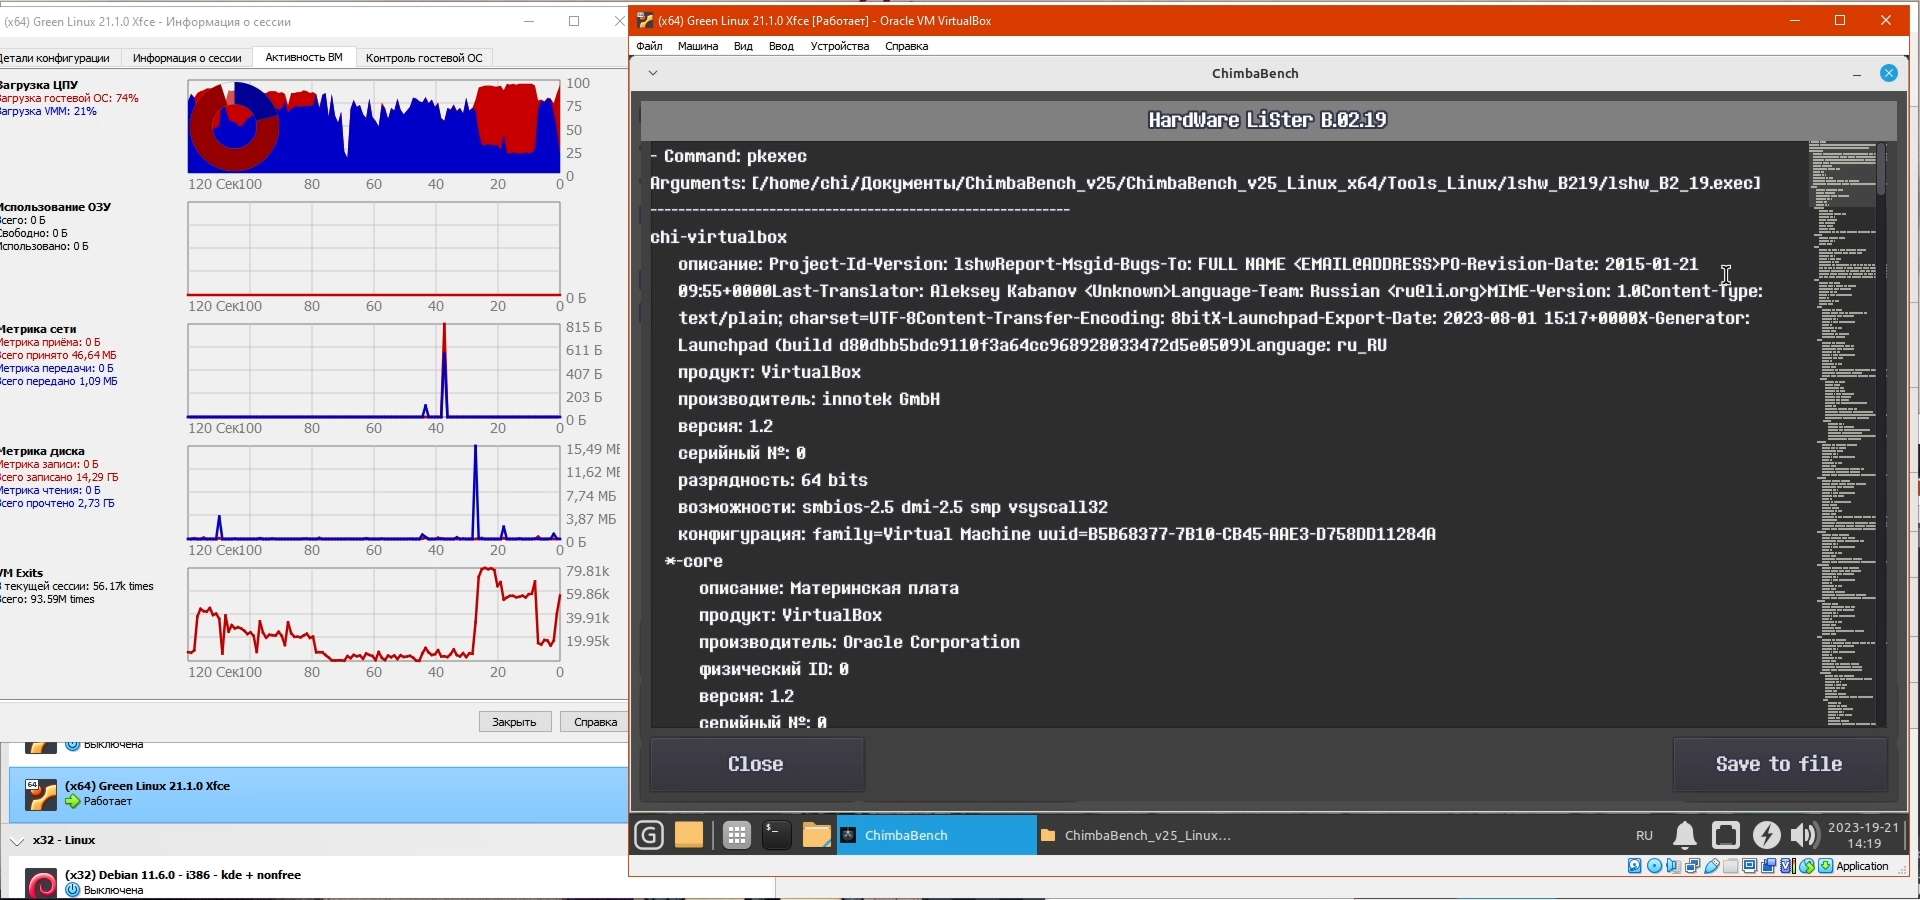Image resolution: width=1920 pixels, height=900 pixels.
Task: Open the applications grid launcher in guest taskbar
Action: coord(737,835)
